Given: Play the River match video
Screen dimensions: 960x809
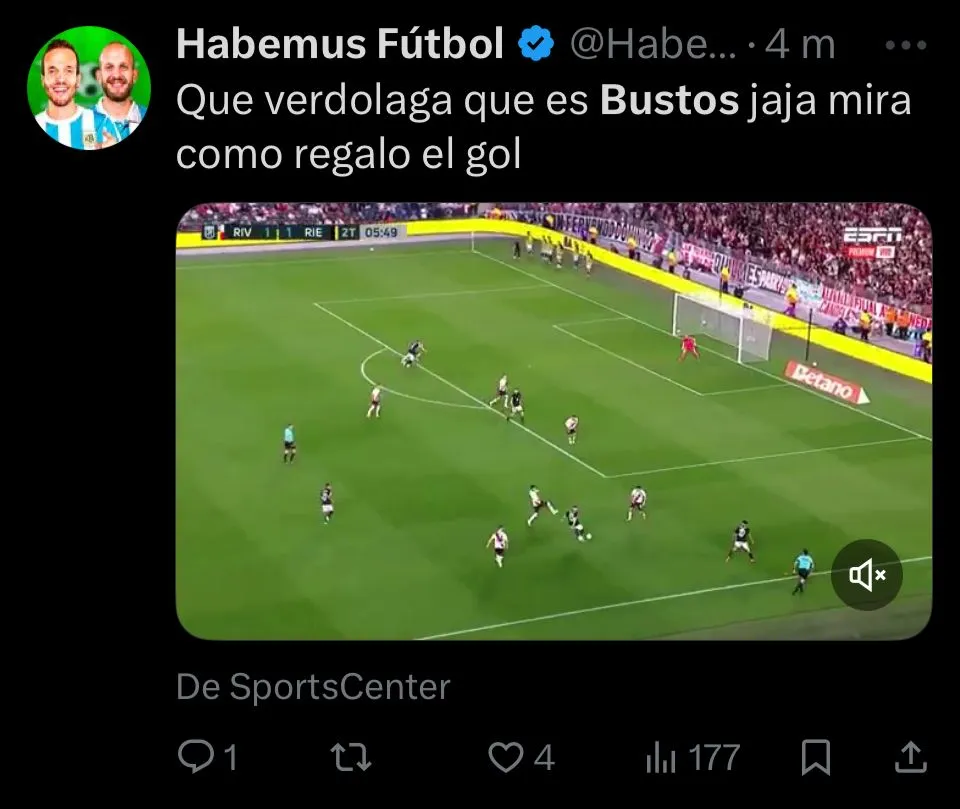Looking at the screenshot, I should (553, 421).
